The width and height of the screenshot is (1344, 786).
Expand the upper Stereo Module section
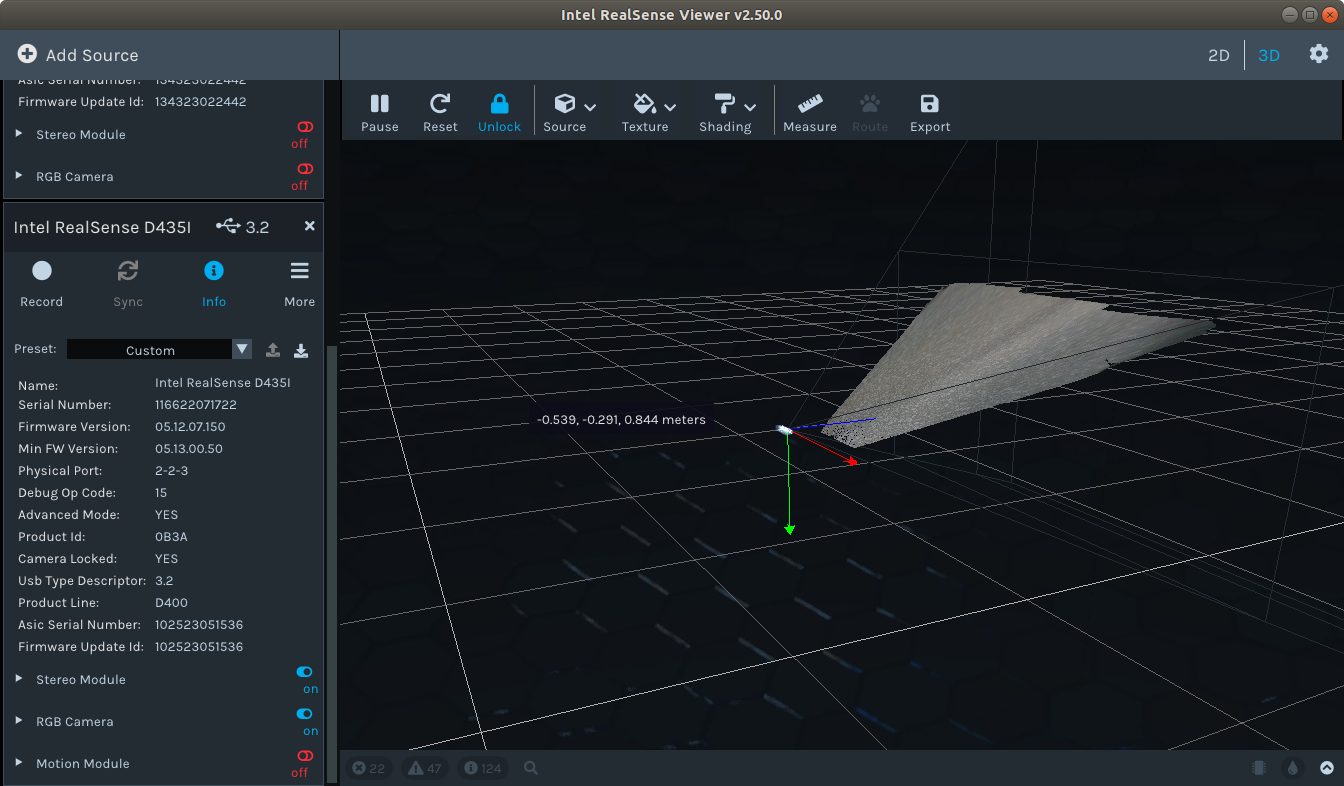[x=19, y=134]
